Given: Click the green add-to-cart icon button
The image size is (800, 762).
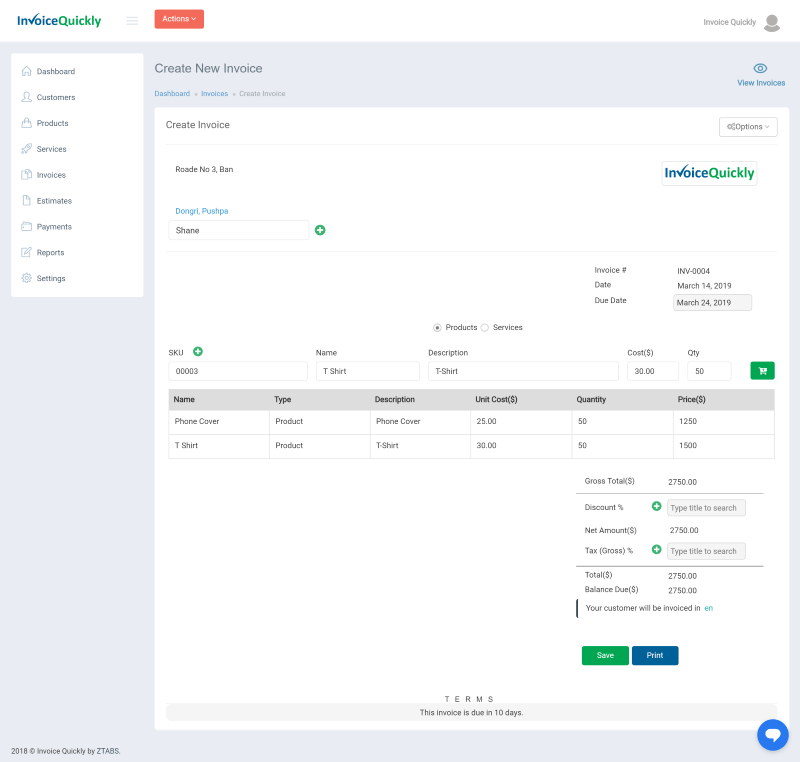Looking at the screenshot, I should [762, 371].
